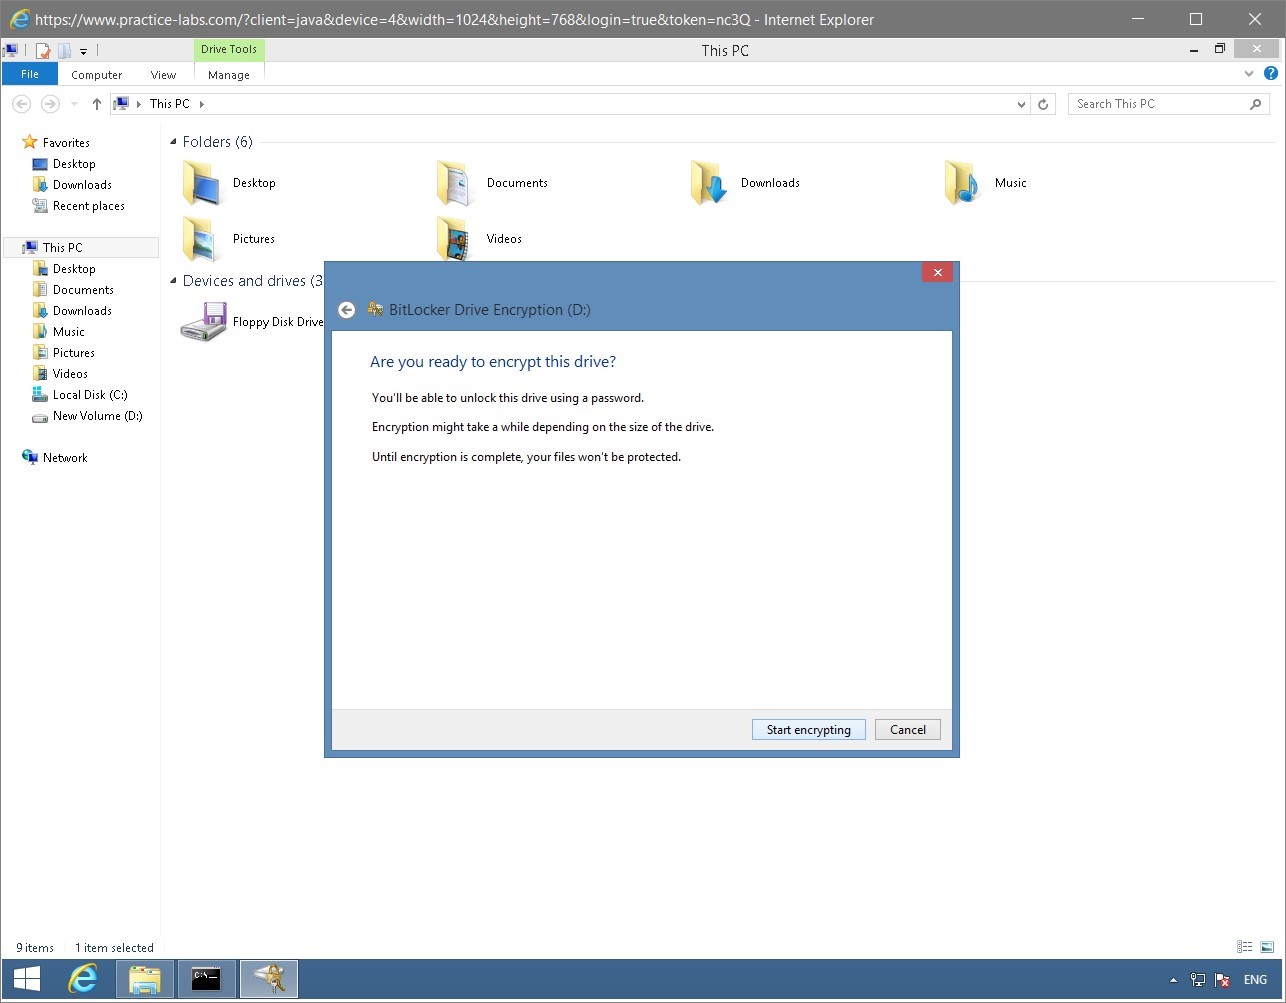Image resolution: width=1286 pixels, height=1003 pixels.
Task: Open the View ribbon tab
Action: [162, 74]
